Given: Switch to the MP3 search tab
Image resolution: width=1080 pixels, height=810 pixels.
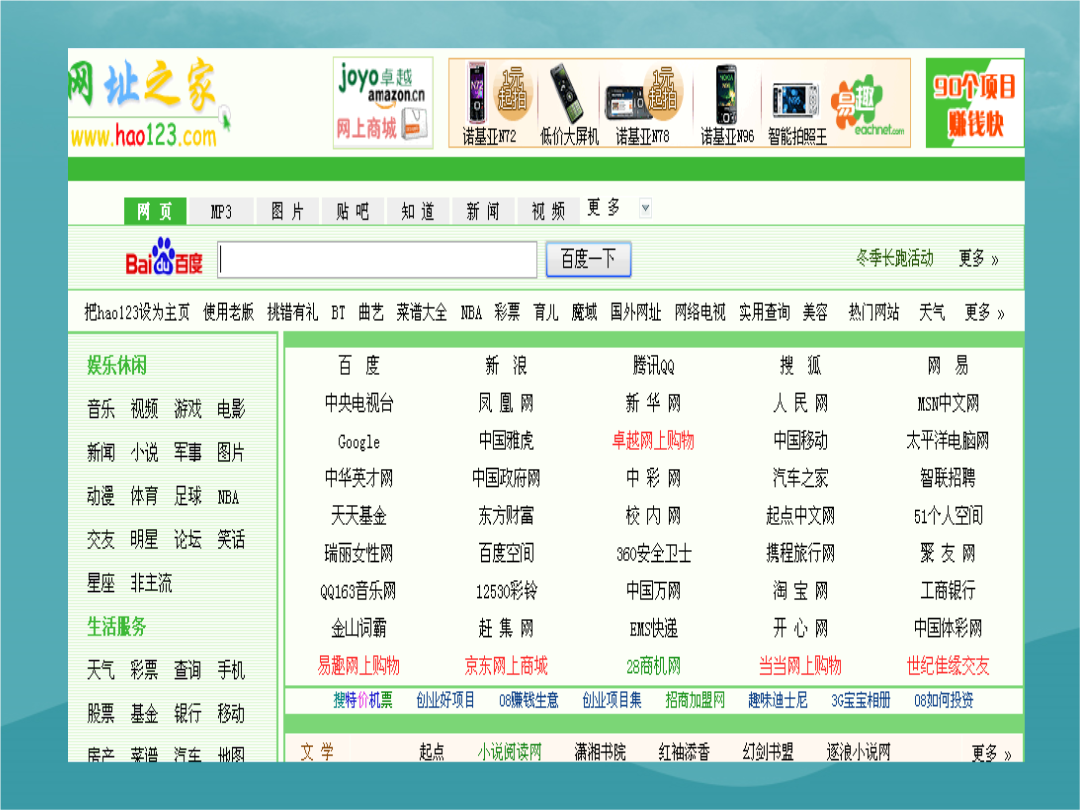Looking at the screenshot, I should coord(221,211).
